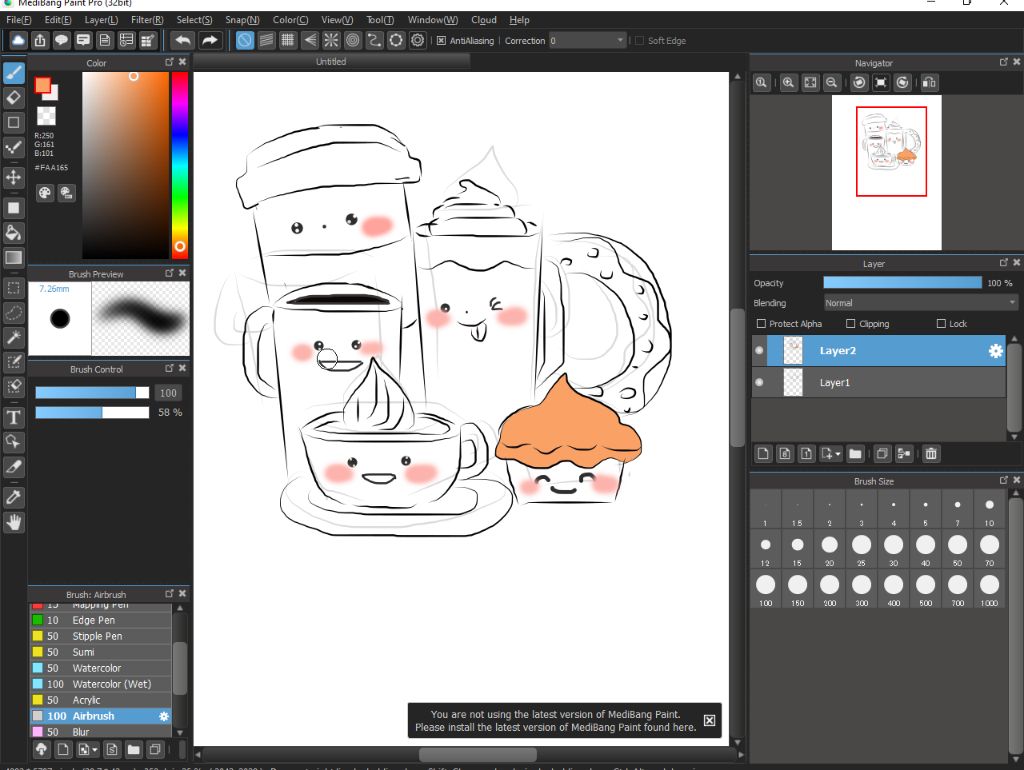Enable the radial snap guide
1024x770 pixels.
pos(331,40)
